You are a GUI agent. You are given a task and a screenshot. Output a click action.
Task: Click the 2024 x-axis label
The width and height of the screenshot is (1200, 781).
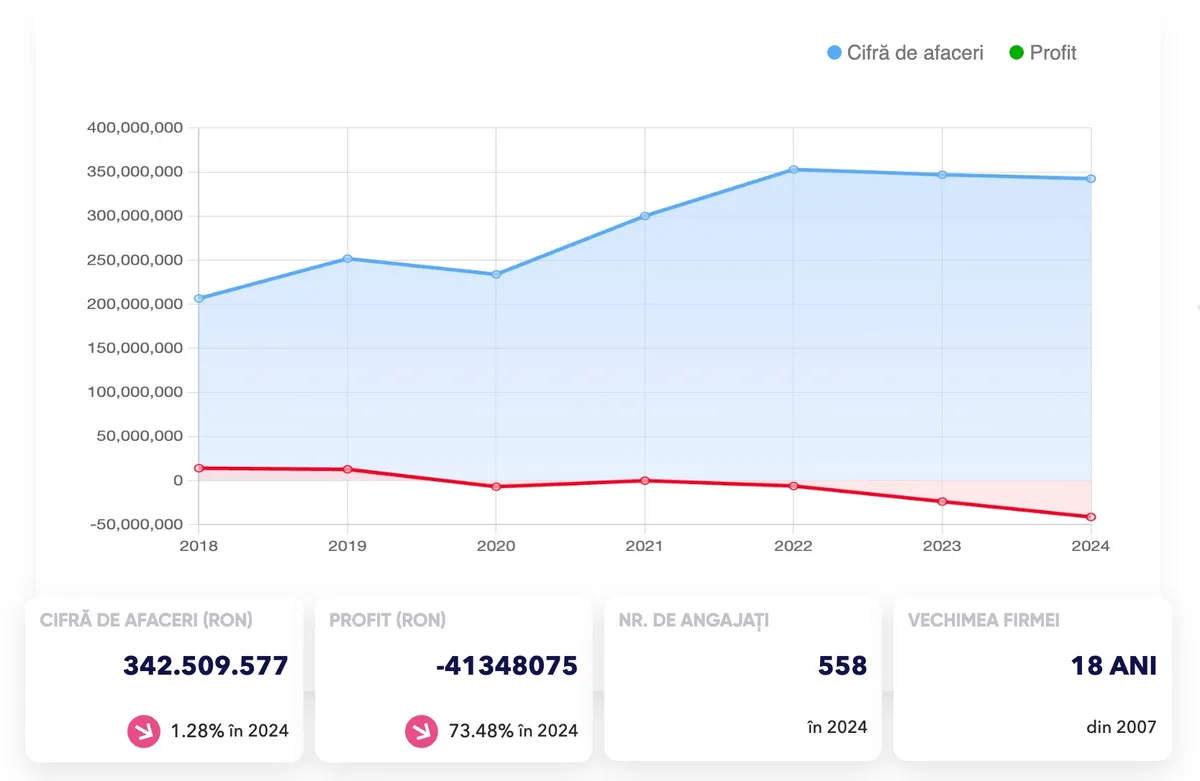1090,546
